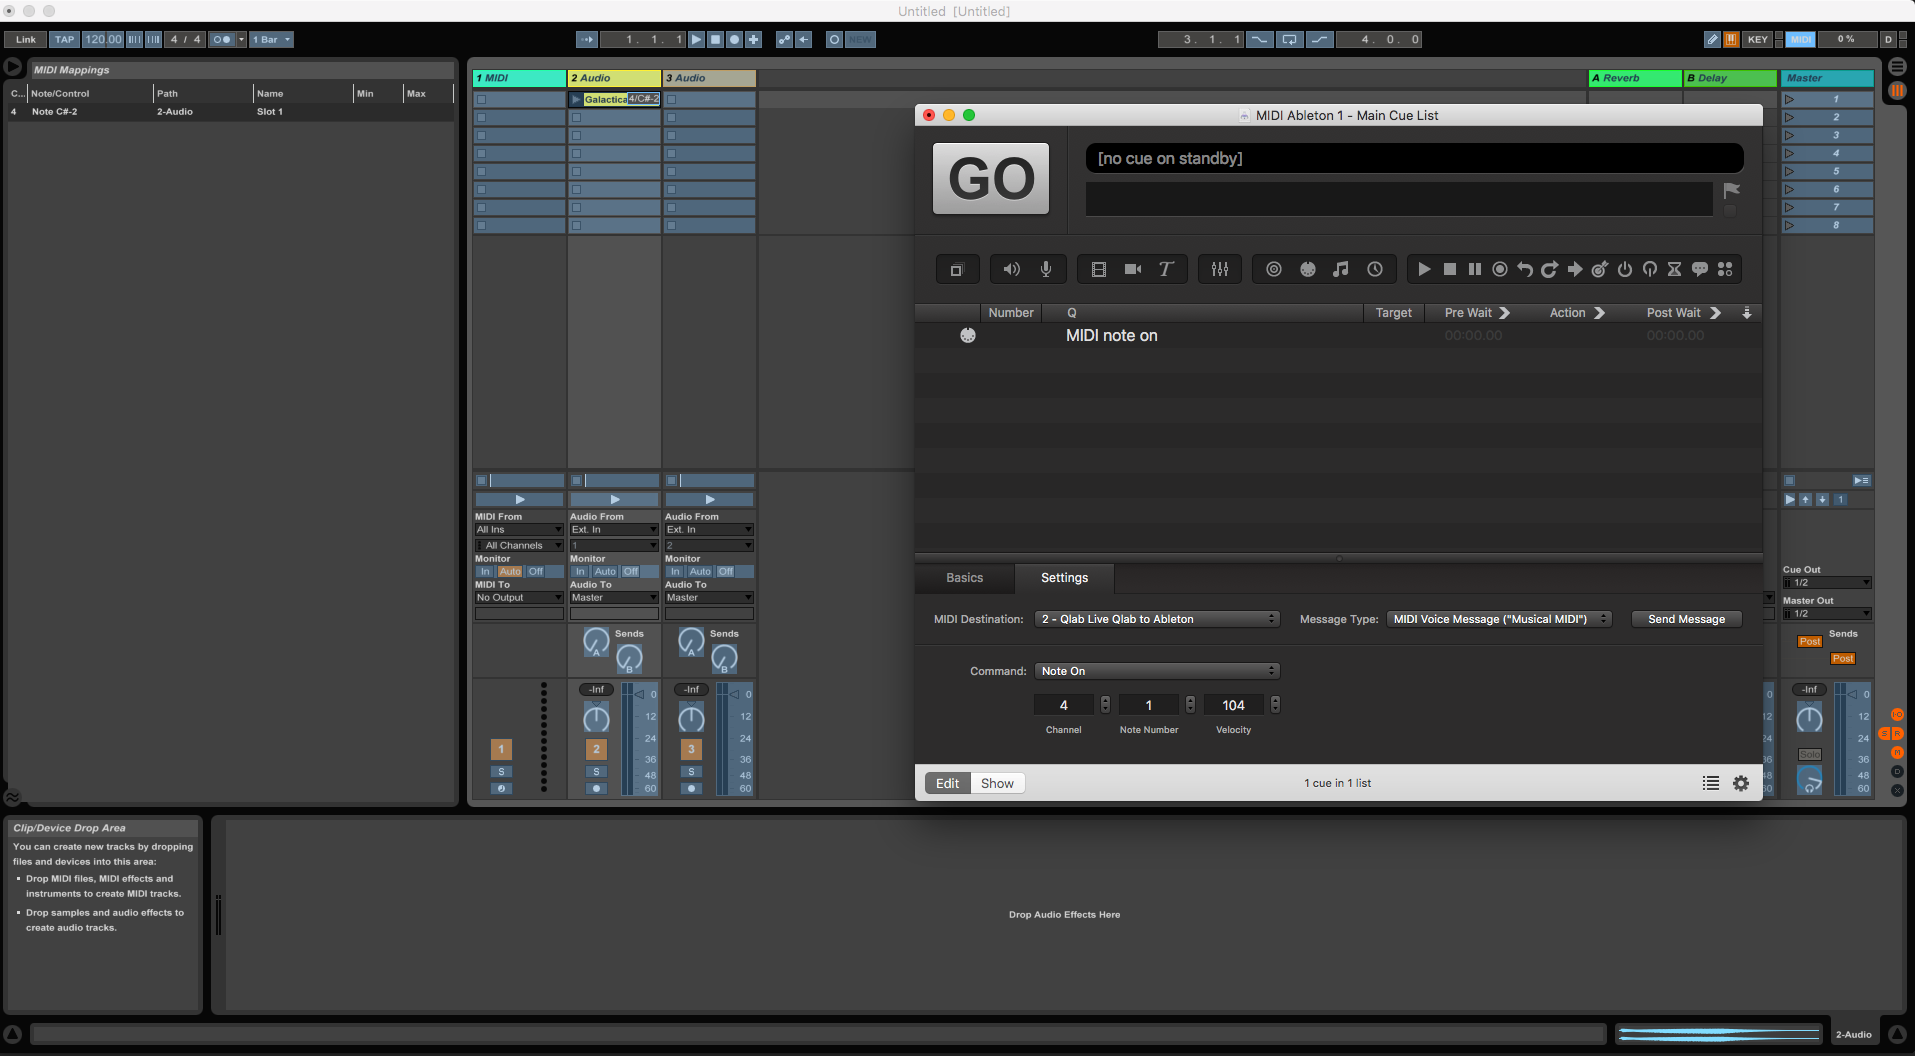Viewport: 1915px width, 1056px height.
Task: Launch the Galactica clip in slot 1
Action: [x=576, y=99]
